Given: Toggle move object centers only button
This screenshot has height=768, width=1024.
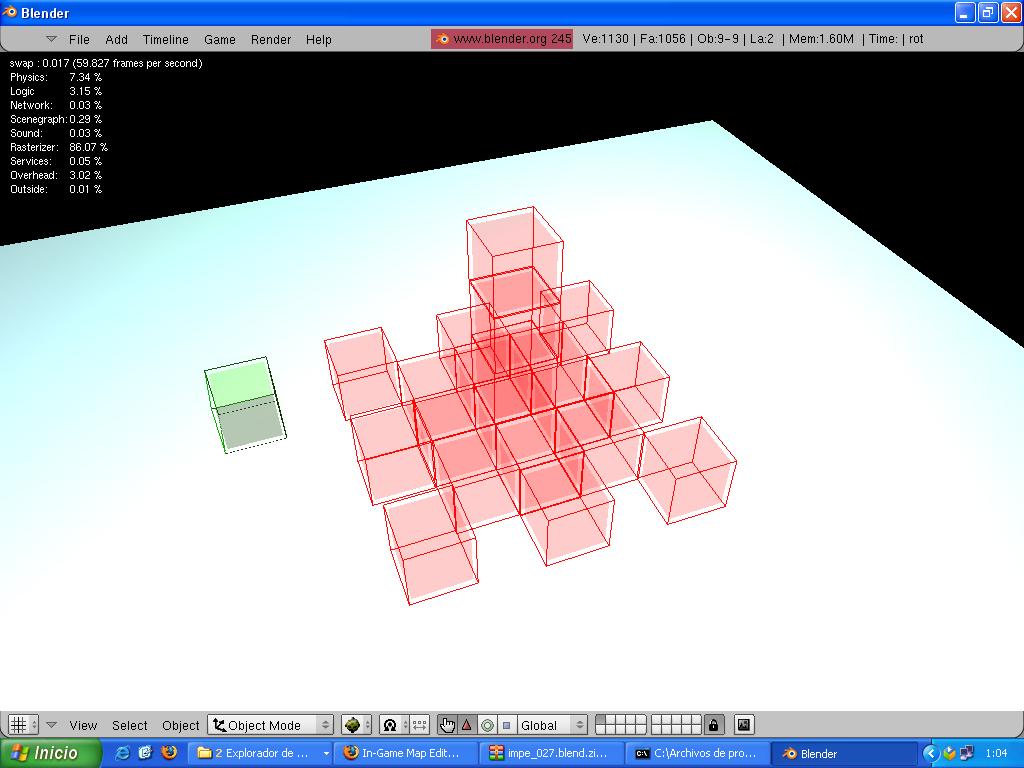Looking at the screenshot, I should 419,725.
